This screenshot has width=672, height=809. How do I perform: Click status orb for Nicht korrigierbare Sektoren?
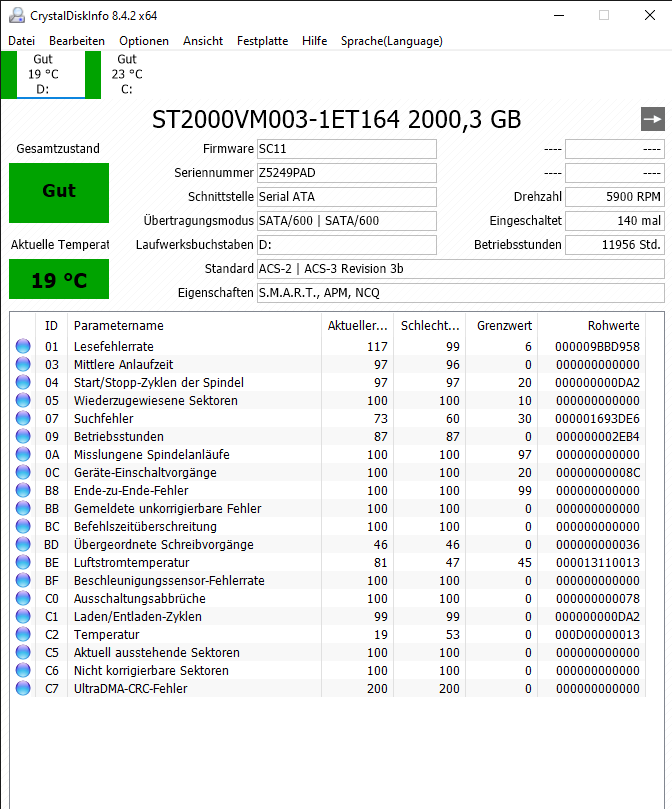click(23, 670)
